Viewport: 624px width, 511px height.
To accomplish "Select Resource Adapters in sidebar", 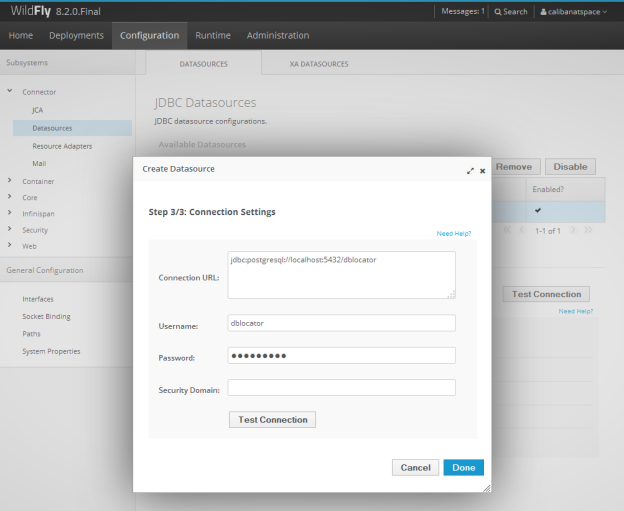I will tap(62, 146).
